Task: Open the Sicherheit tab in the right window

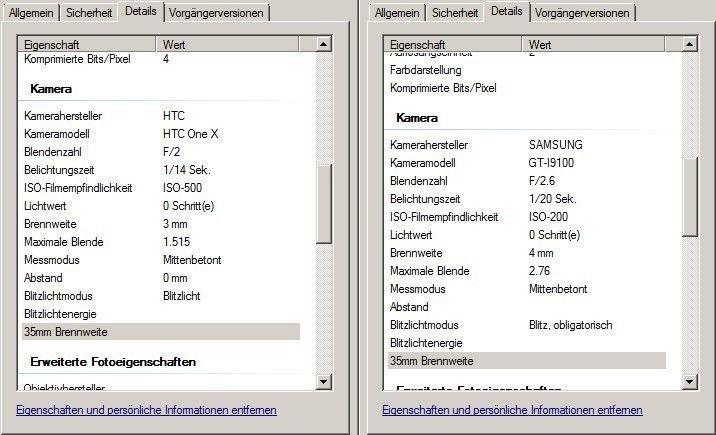Action: pyautogui.click(x=455, y=13)
